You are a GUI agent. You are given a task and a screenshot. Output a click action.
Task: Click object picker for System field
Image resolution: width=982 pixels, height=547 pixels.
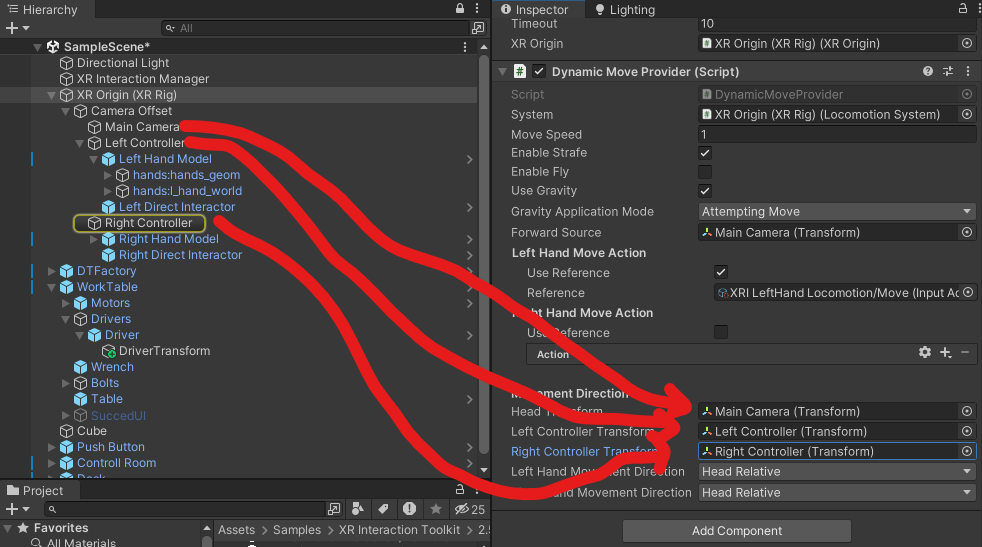[x=967, y=114]
